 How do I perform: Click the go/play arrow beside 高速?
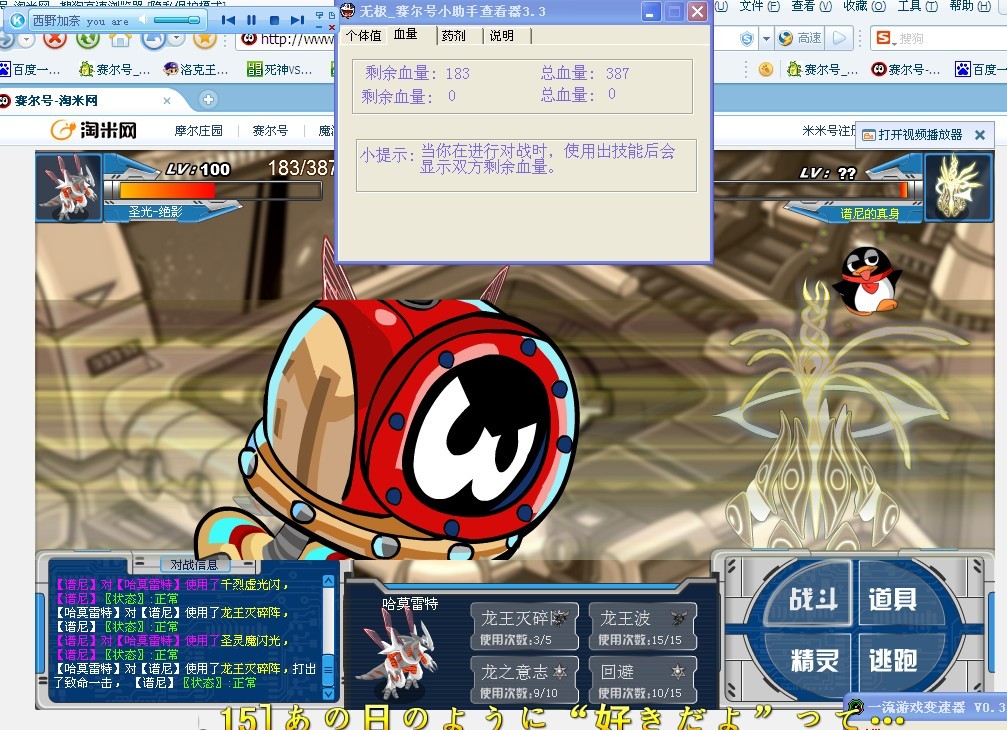click(x=839, y=39)
